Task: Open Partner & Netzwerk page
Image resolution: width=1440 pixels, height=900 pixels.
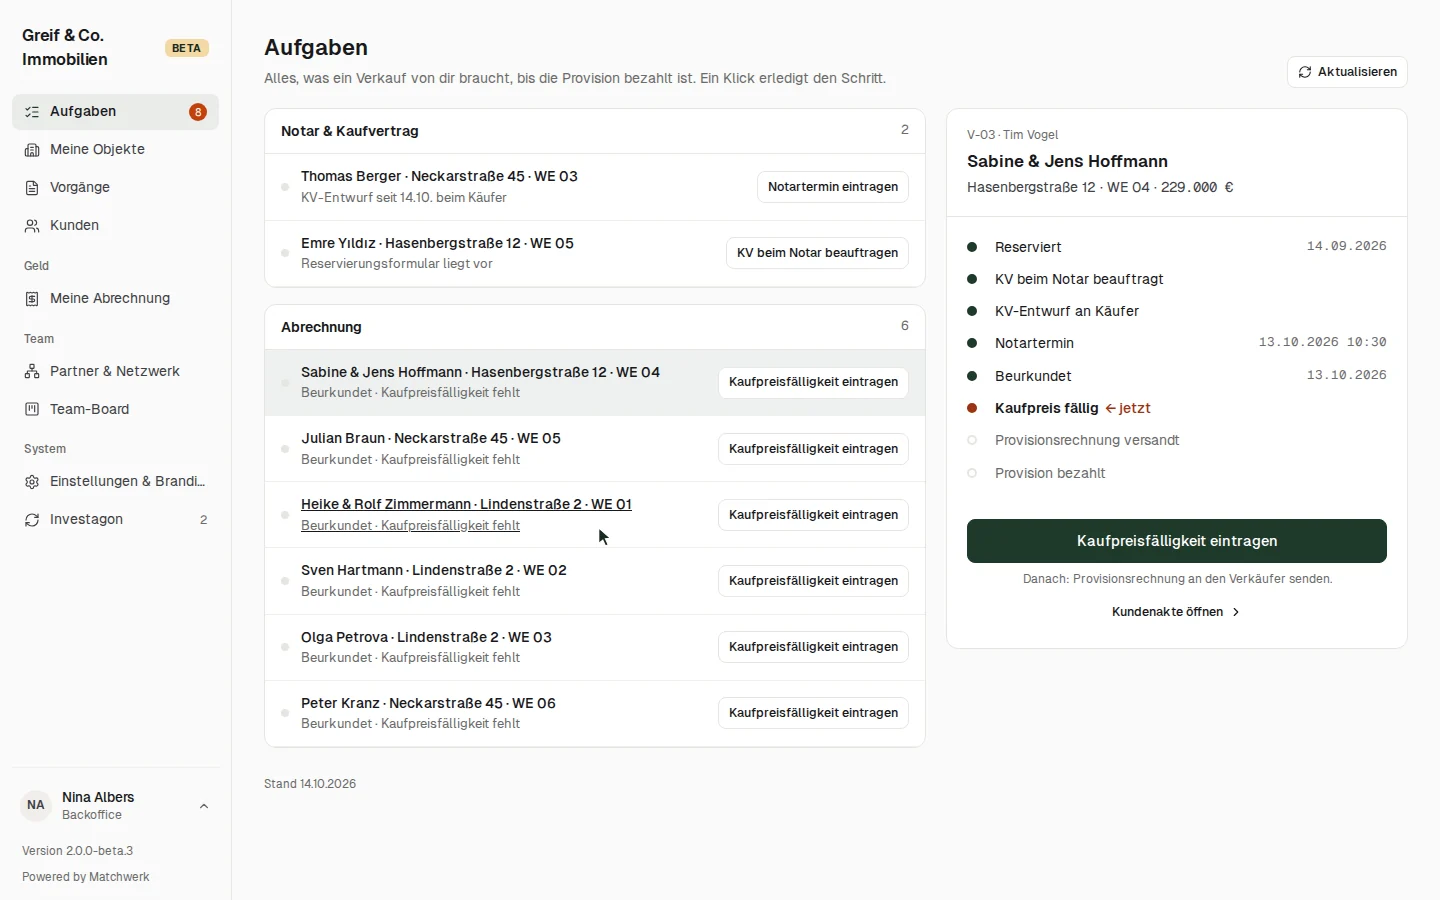Action: pyautogui.click(x=115, y=372)
